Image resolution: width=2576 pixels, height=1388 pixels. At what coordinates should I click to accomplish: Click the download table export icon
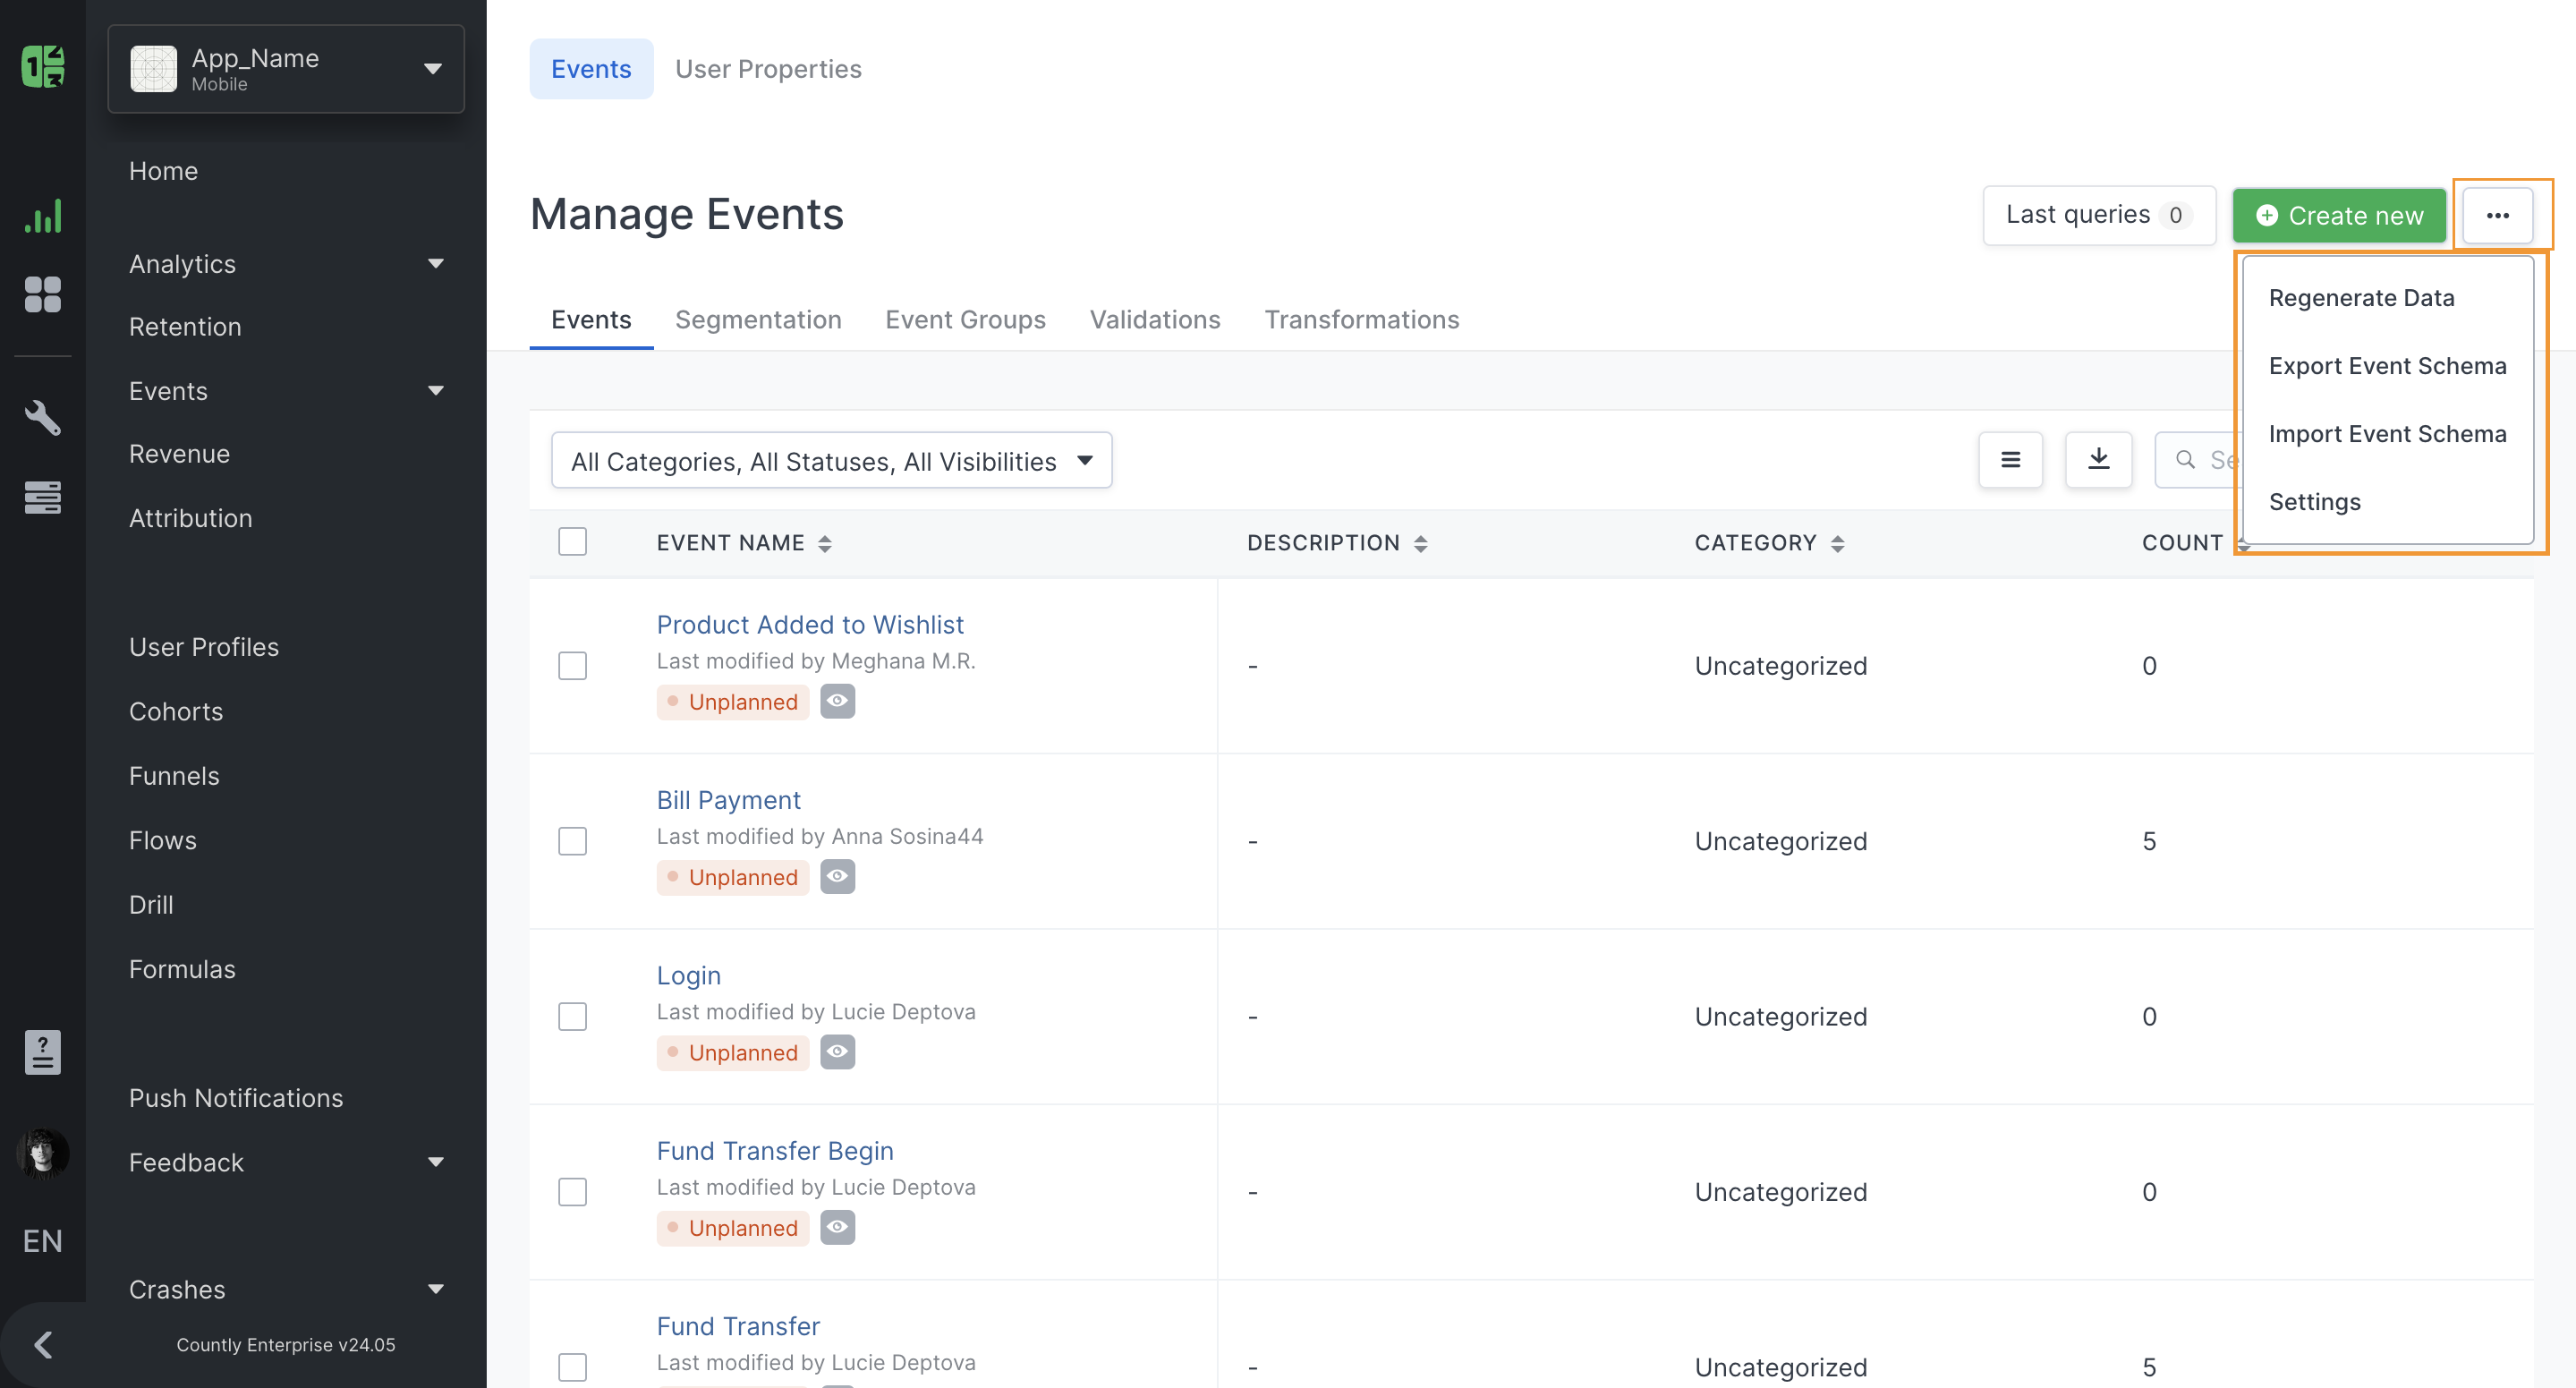pos(2098,460)
